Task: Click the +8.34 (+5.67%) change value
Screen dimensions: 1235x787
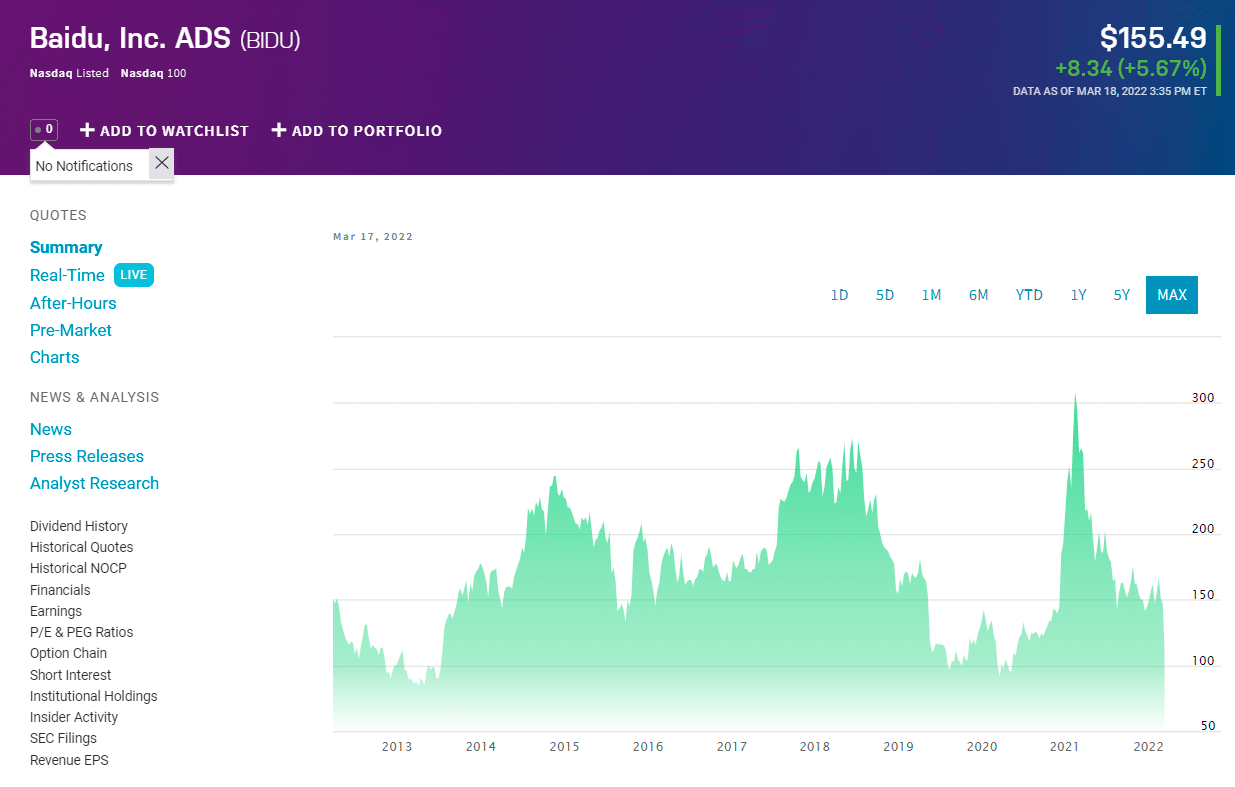Action: [x=1131, y=69]
